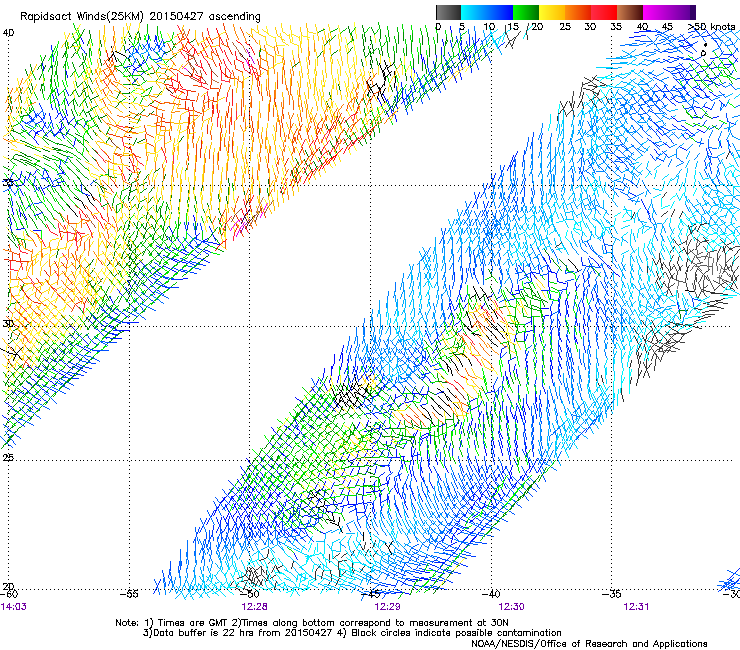Click the -35 longitude axis label
740x650 pixels.
[x=612, y=594]
